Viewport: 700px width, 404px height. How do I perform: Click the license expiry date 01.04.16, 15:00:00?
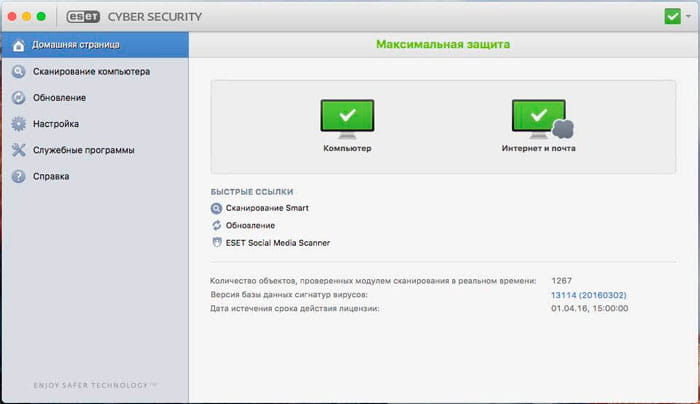589,308
